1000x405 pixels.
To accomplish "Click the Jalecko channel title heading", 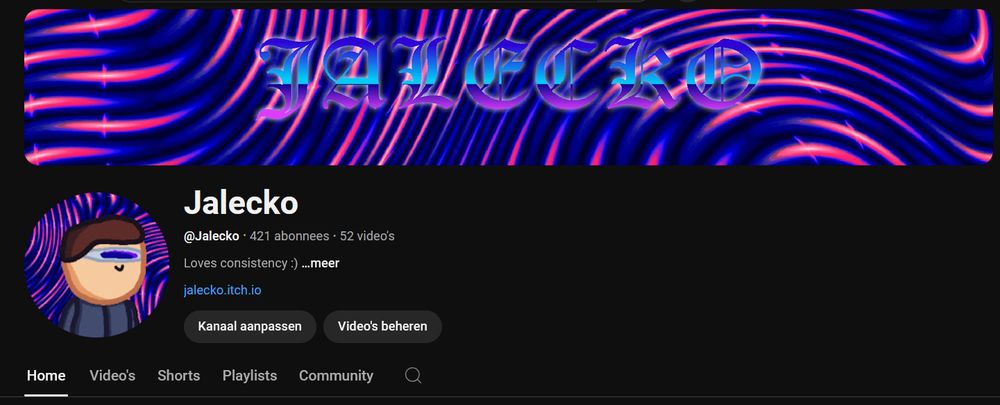I will 240,203.
